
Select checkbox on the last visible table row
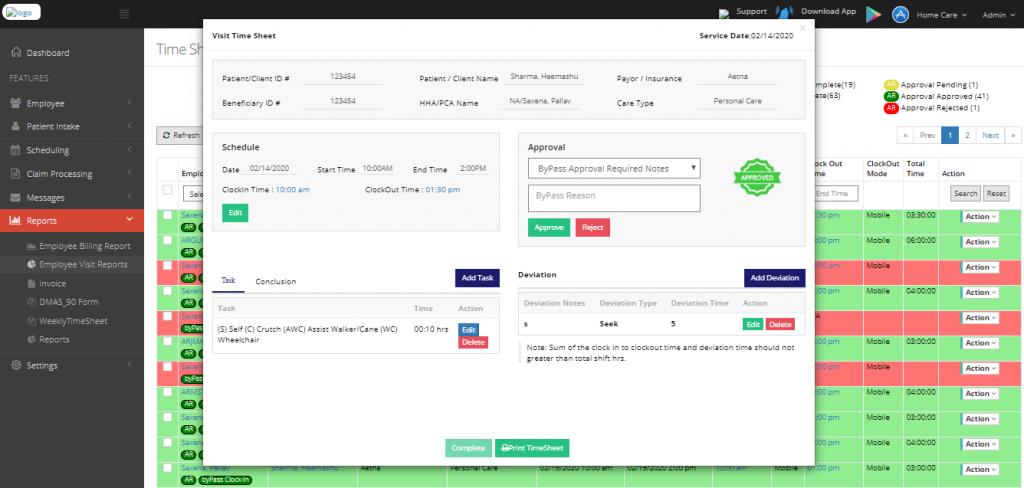tap(167, 468)
